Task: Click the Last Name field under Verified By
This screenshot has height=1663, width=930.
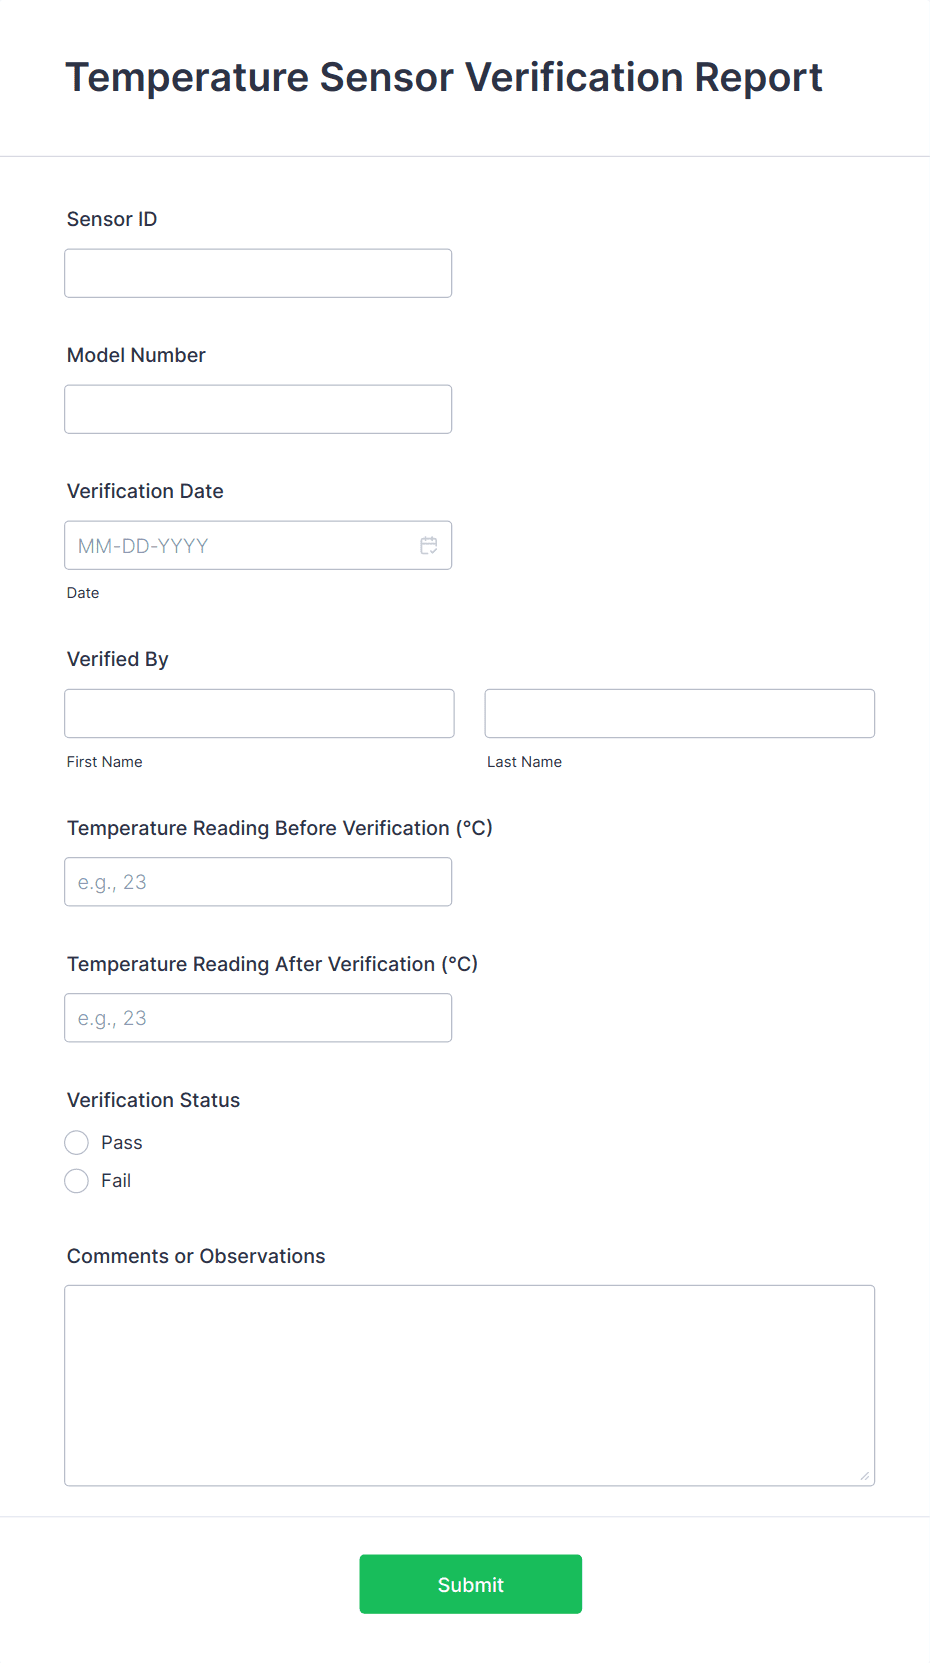Action: point(679,713)
